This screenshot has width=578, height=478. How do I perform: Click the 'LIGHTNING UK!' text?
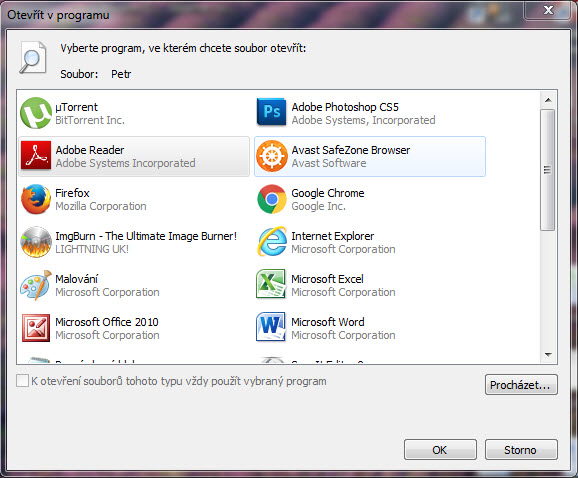[x=92, y=249]
